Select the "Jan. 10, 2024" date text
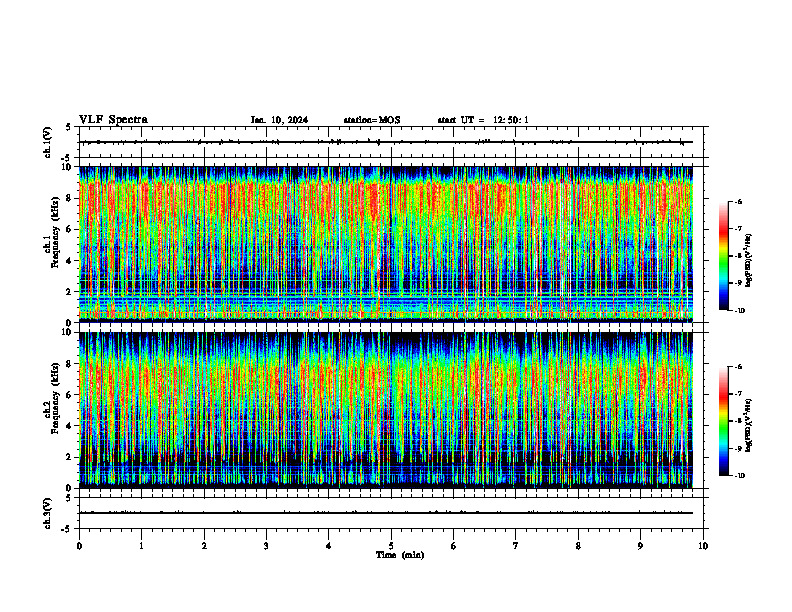This screenshot has width=792, height=612. (279, 120)
